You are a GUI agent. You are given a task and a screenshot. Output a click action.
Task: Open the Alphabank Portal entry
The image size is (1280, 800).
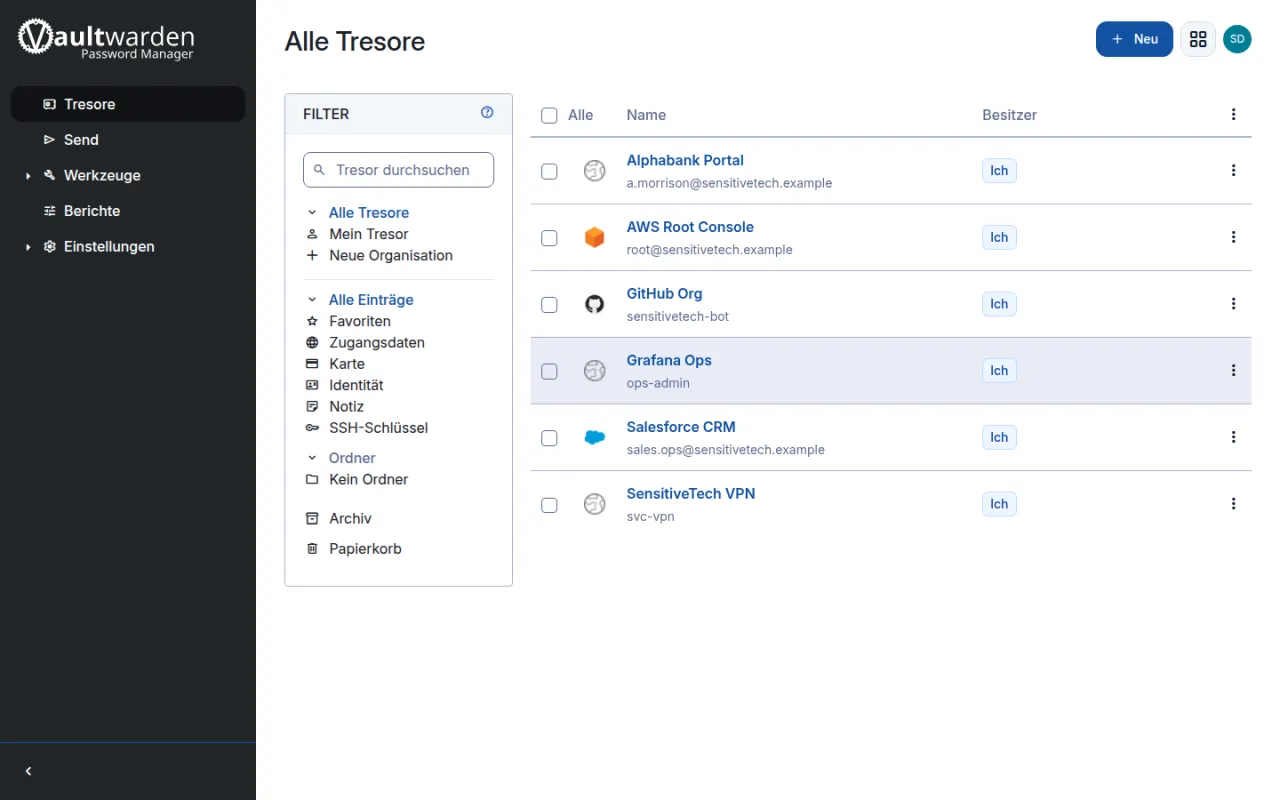click(685, 160)
